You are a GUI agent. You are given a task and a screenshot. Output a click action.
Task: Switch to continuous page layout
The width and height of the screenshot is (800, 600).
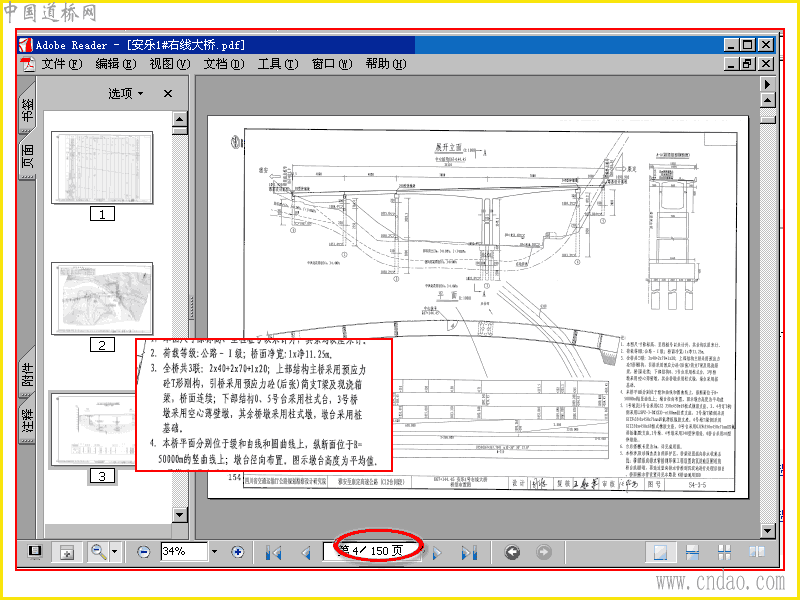coord(692,552)
